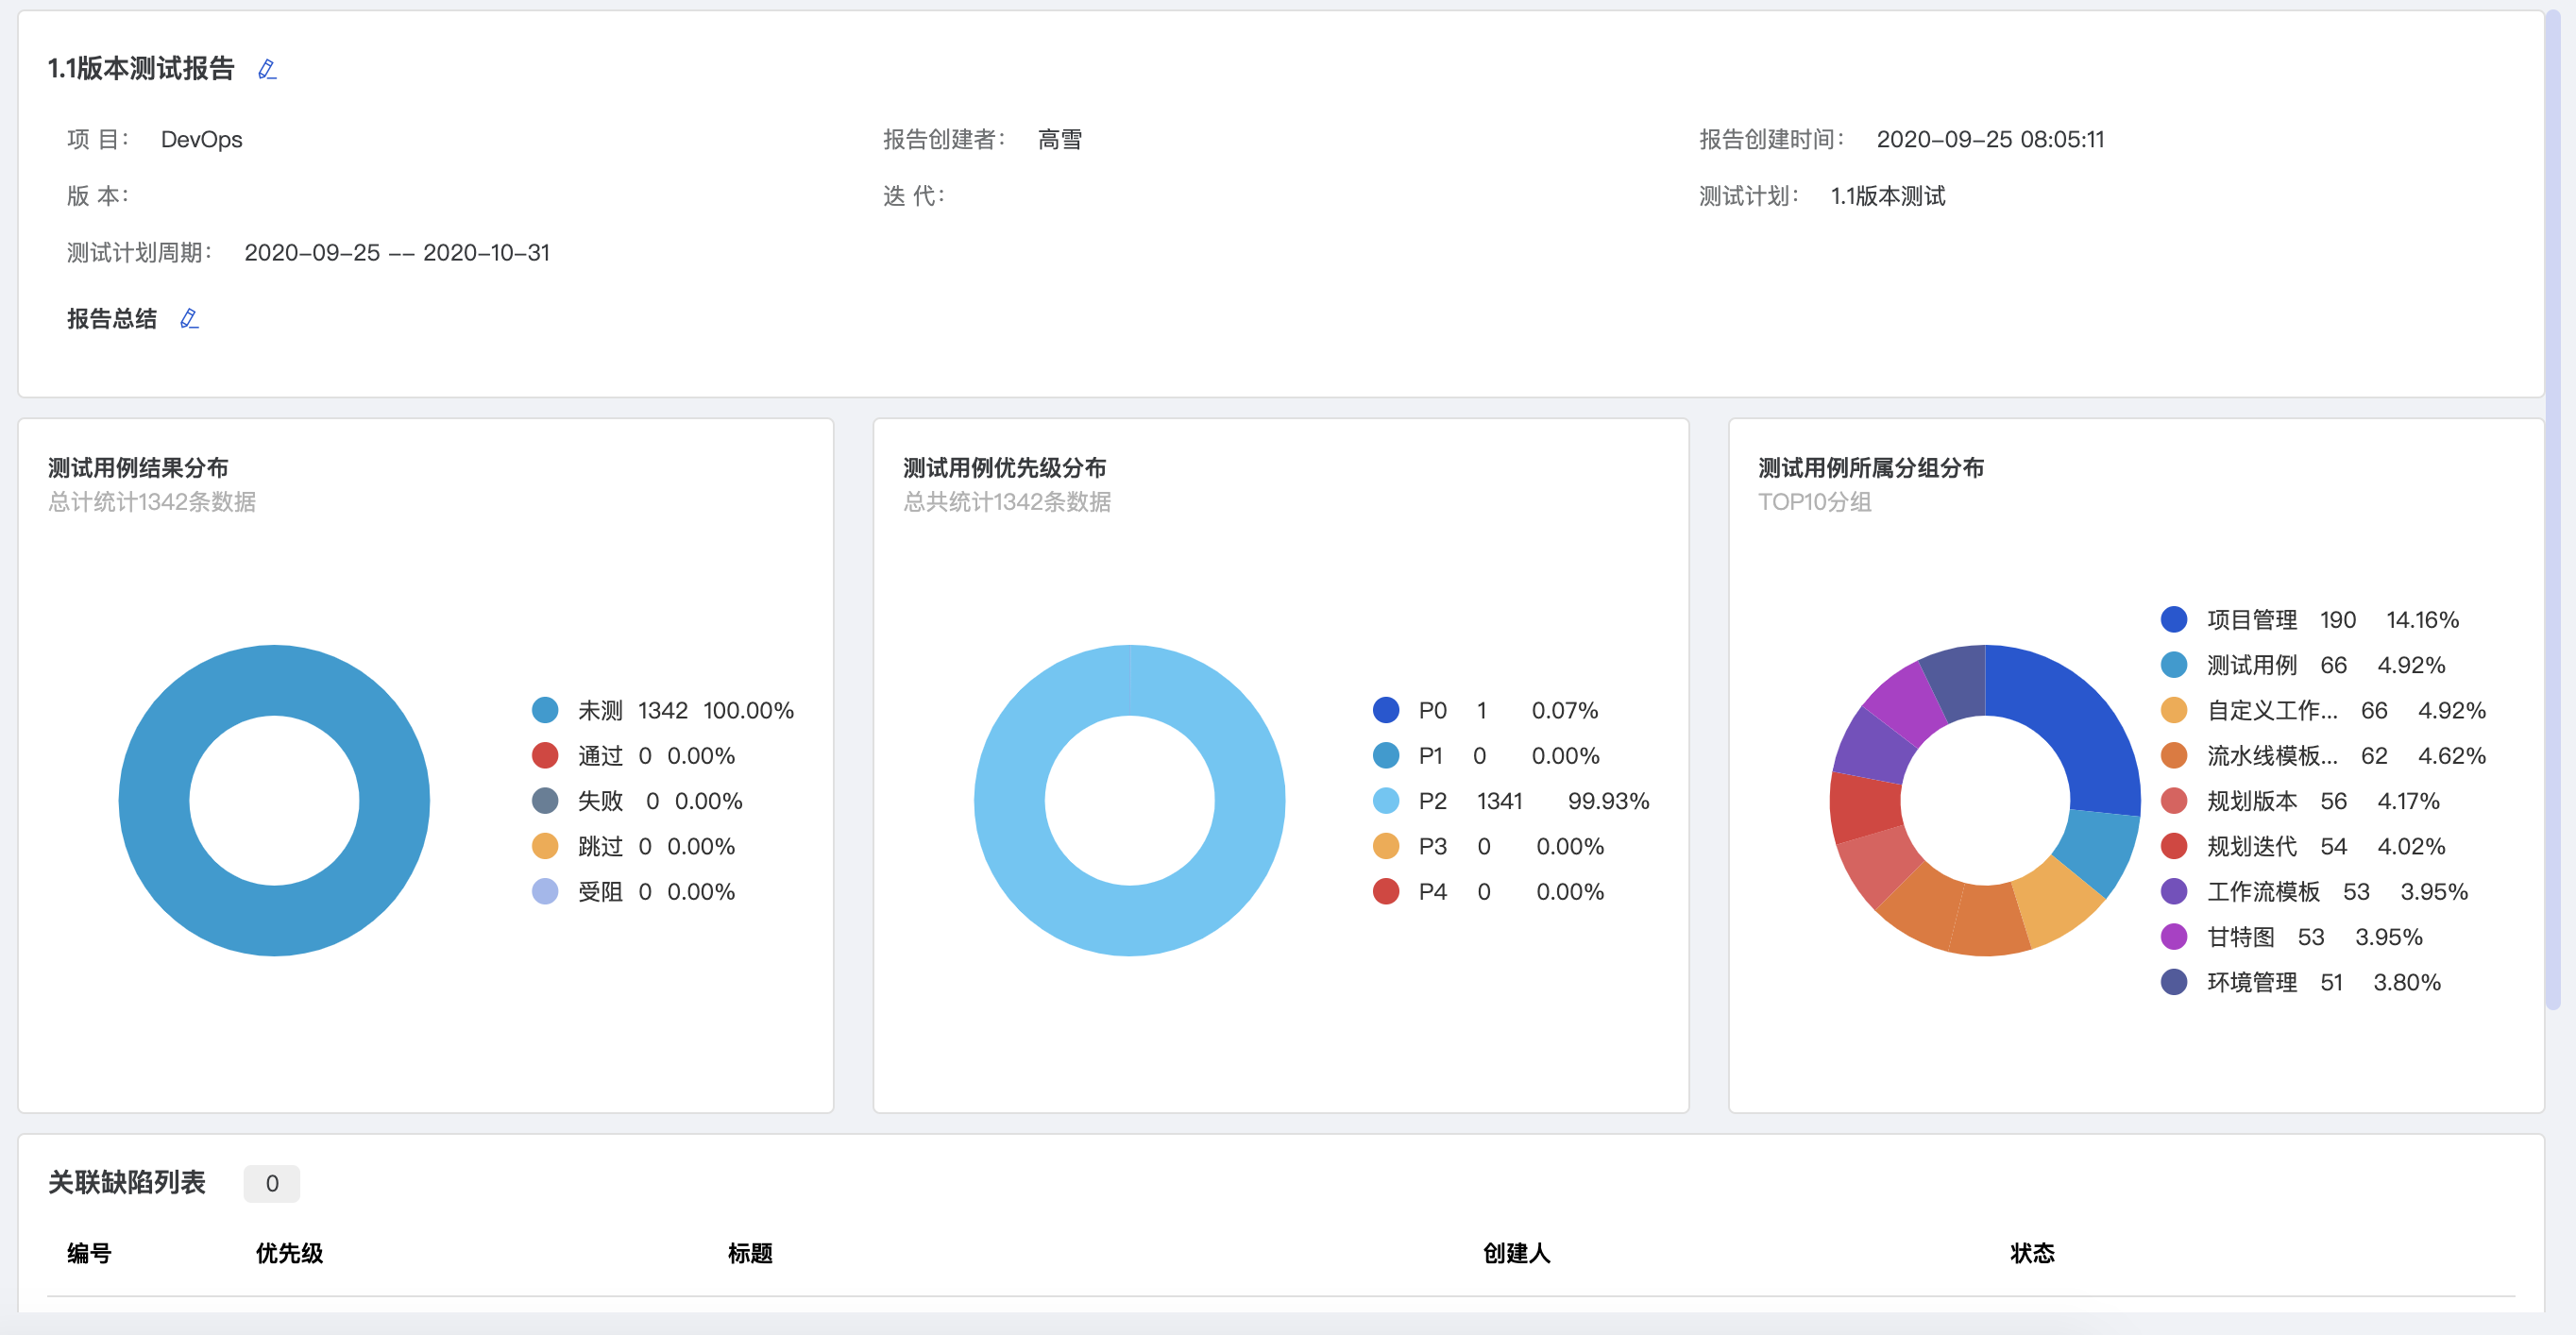2576x1335 pixels.
Task: Click the 关联缺陷列表 count badge
Action: (271, 1183)
